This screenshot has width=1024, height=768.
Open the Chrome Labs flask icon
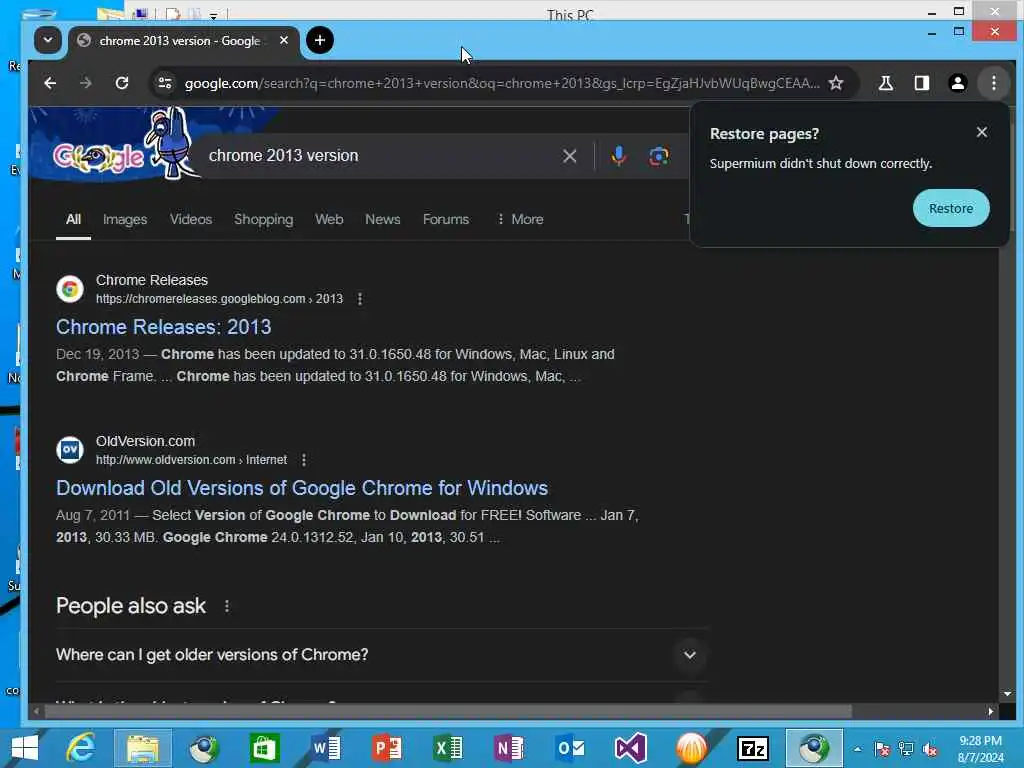pos(886,83)
